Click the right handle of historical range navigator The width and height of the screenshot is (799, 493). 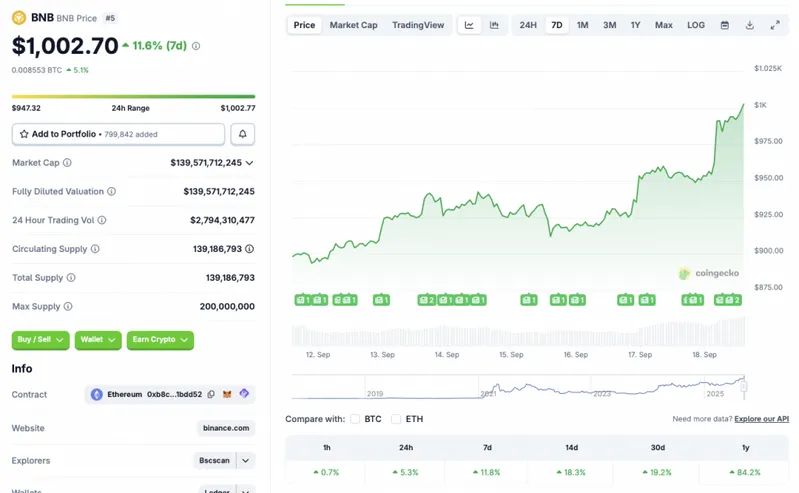744,387
